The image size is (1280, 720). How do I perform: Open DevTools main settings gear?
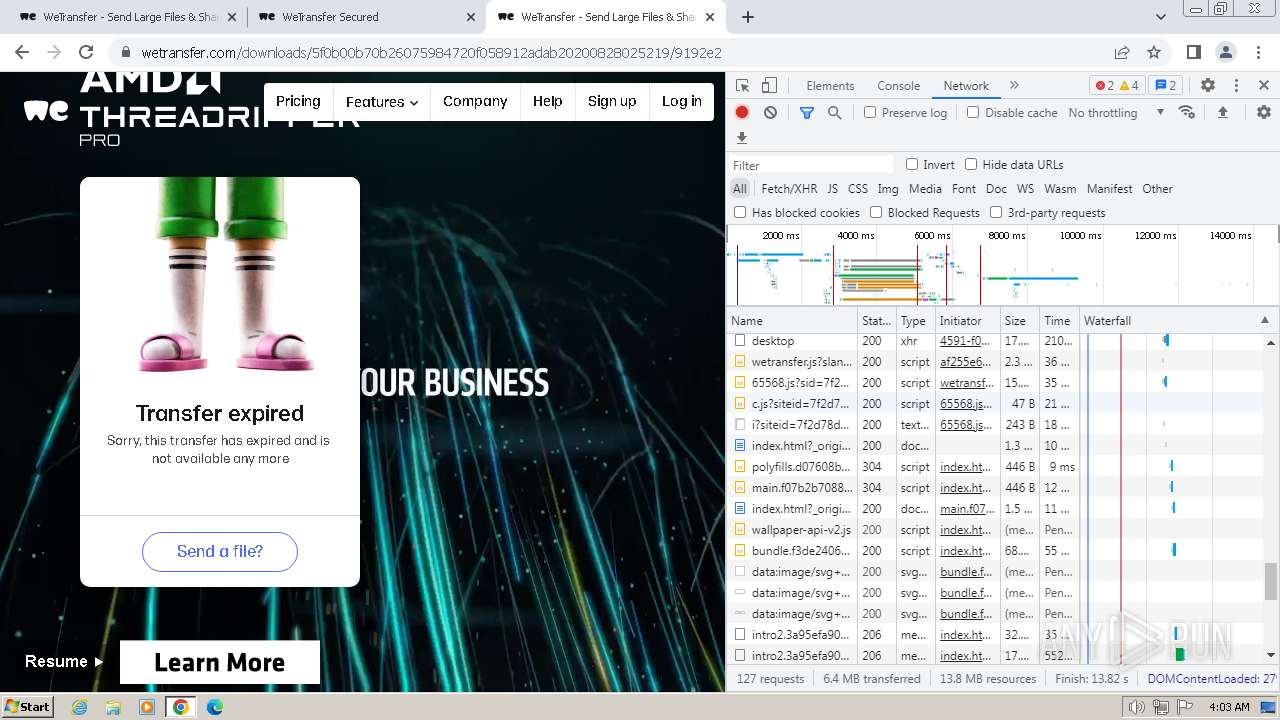click(1208, 86)
